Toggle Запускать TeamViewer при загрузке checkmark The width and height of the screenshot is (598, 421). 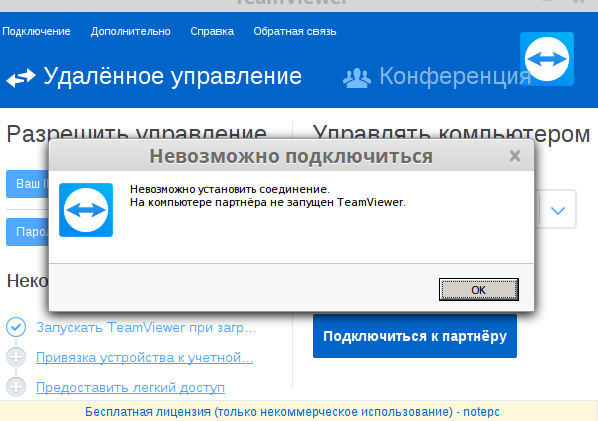tap(16, 327)
